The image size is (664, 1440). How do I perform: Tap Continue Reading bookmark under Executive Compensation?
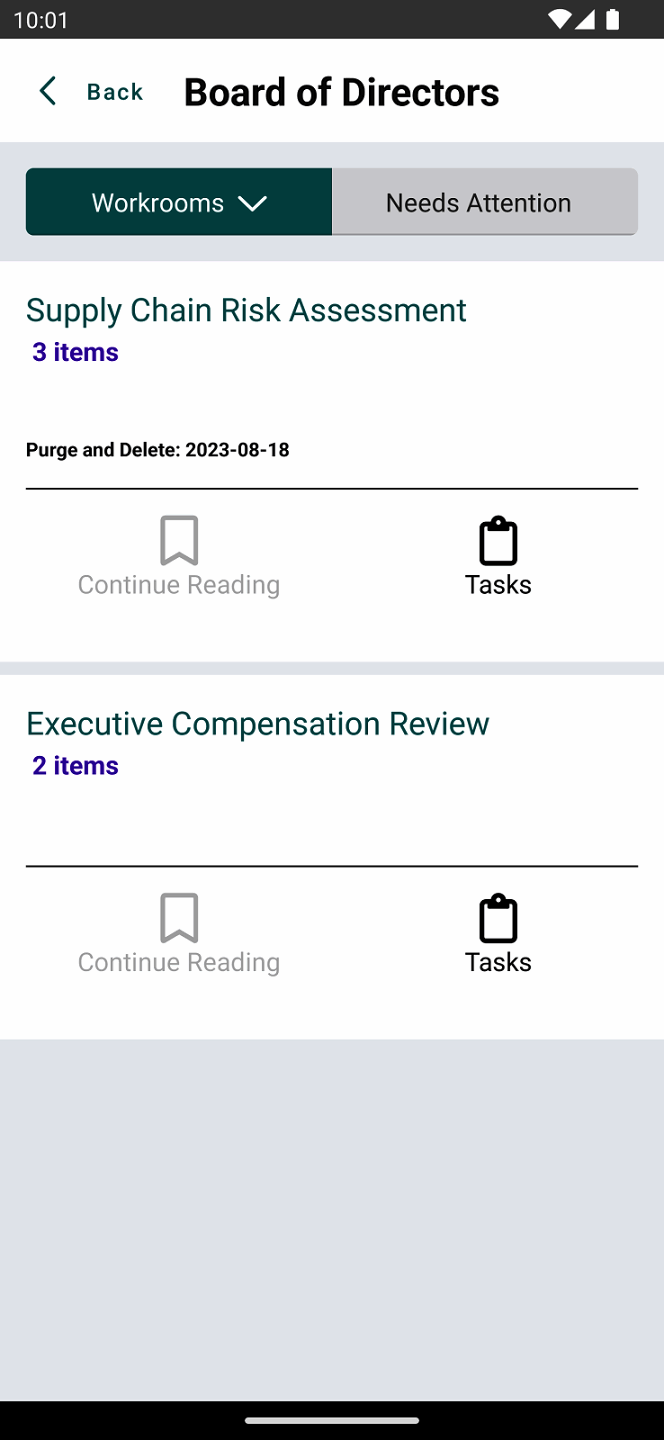179,918
